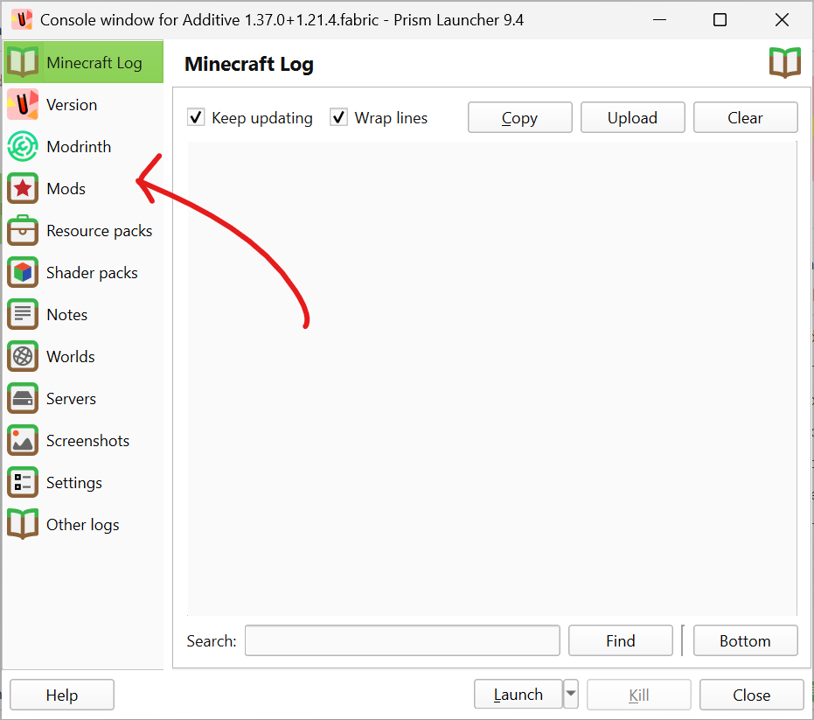
Task: Clear the Minecraft log output
Action: (x=745, y=118)
